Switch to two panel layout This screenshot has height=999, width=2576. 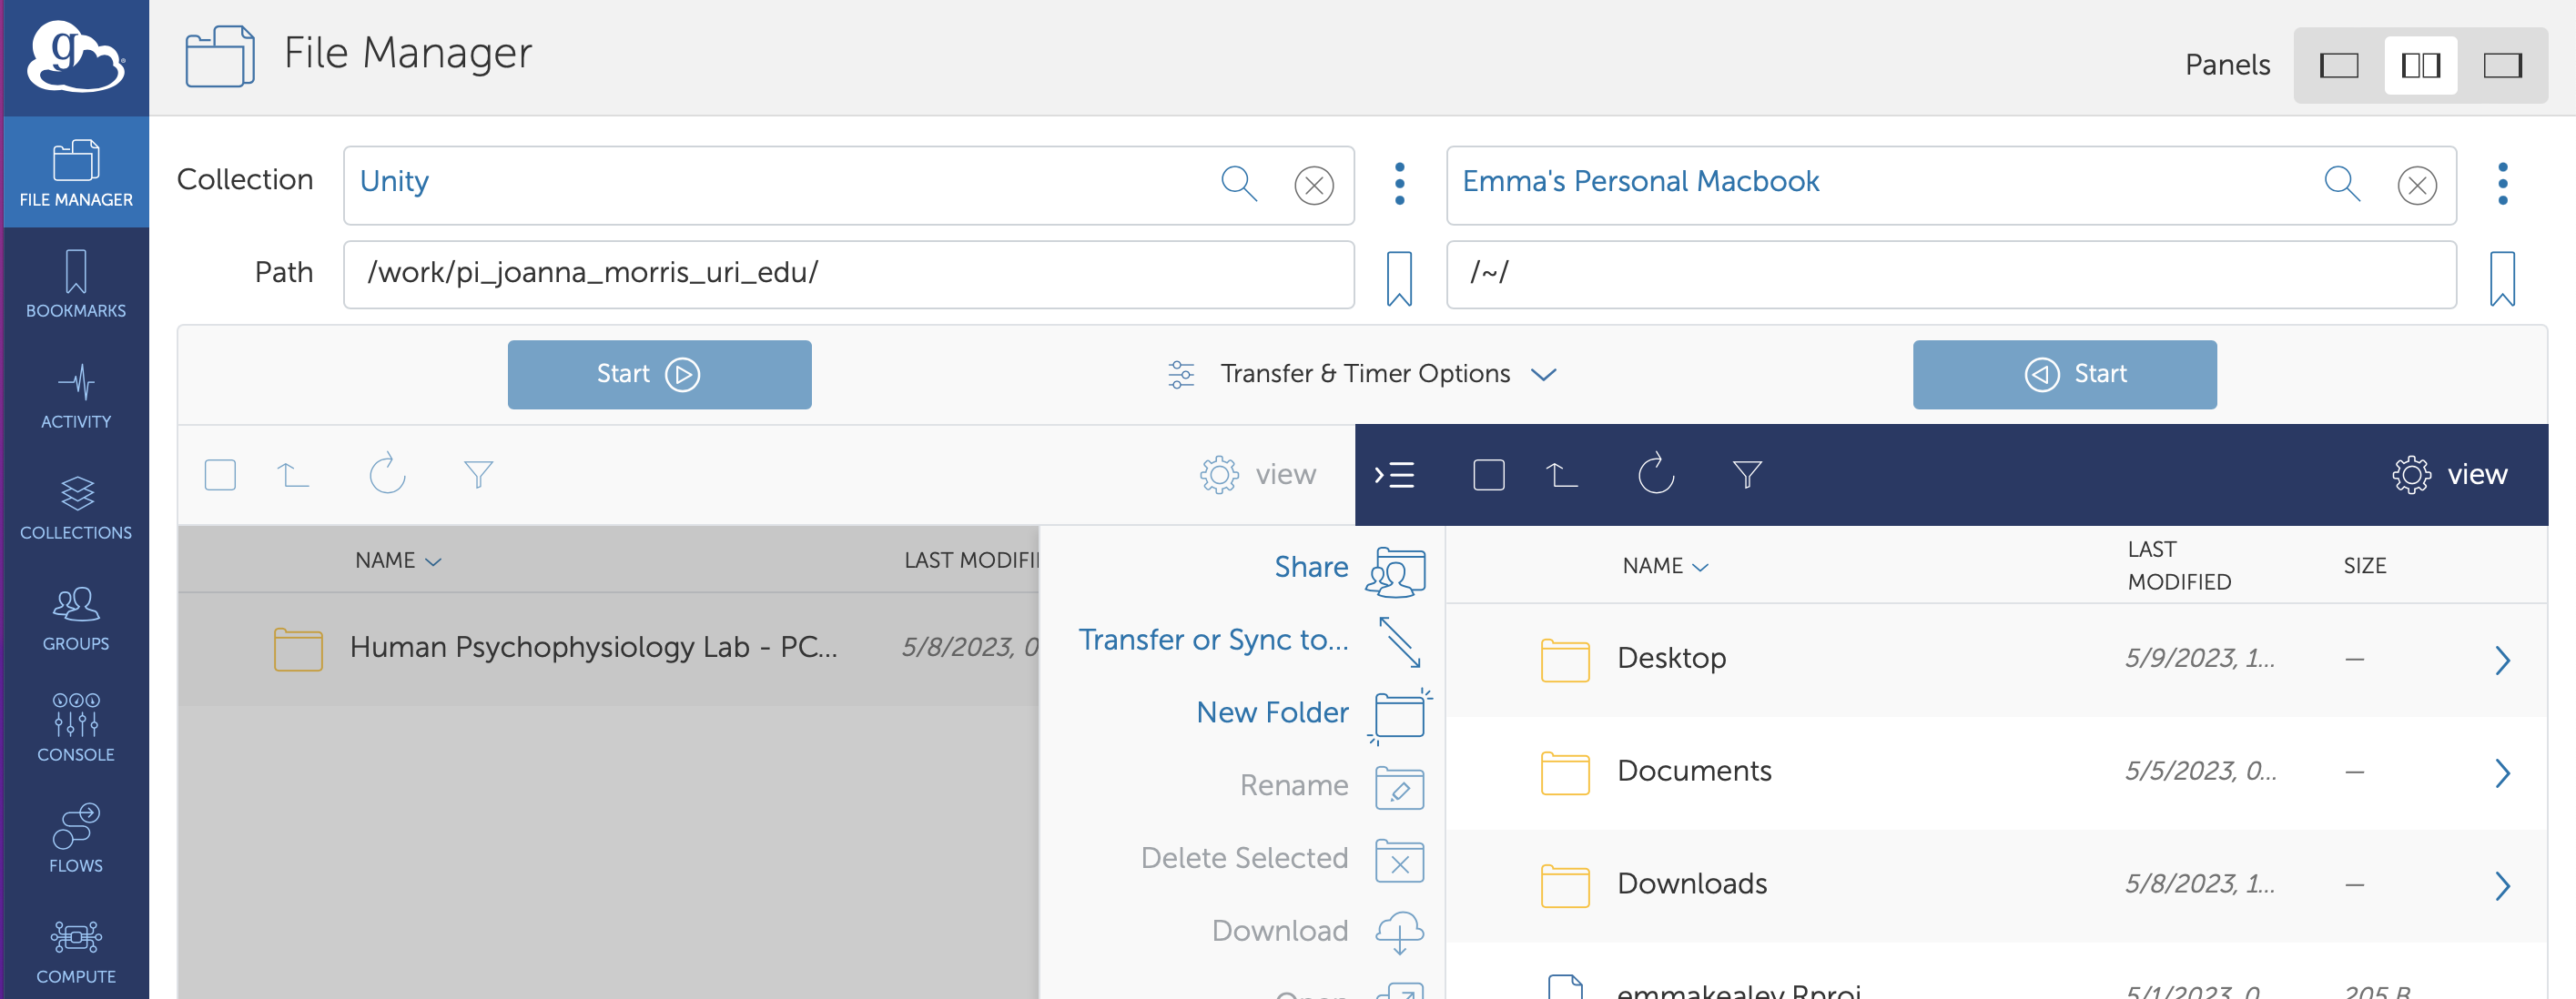pyautogui.click(x=2421, y=66)
